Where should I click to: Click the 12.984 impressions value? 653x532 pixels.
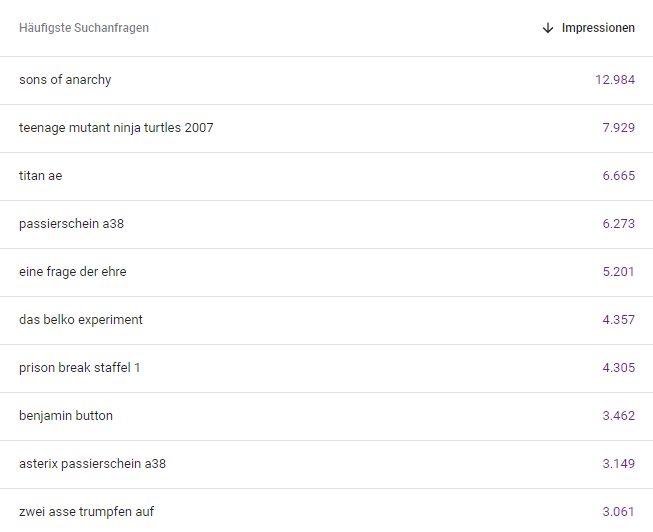(x=615, y=80)
